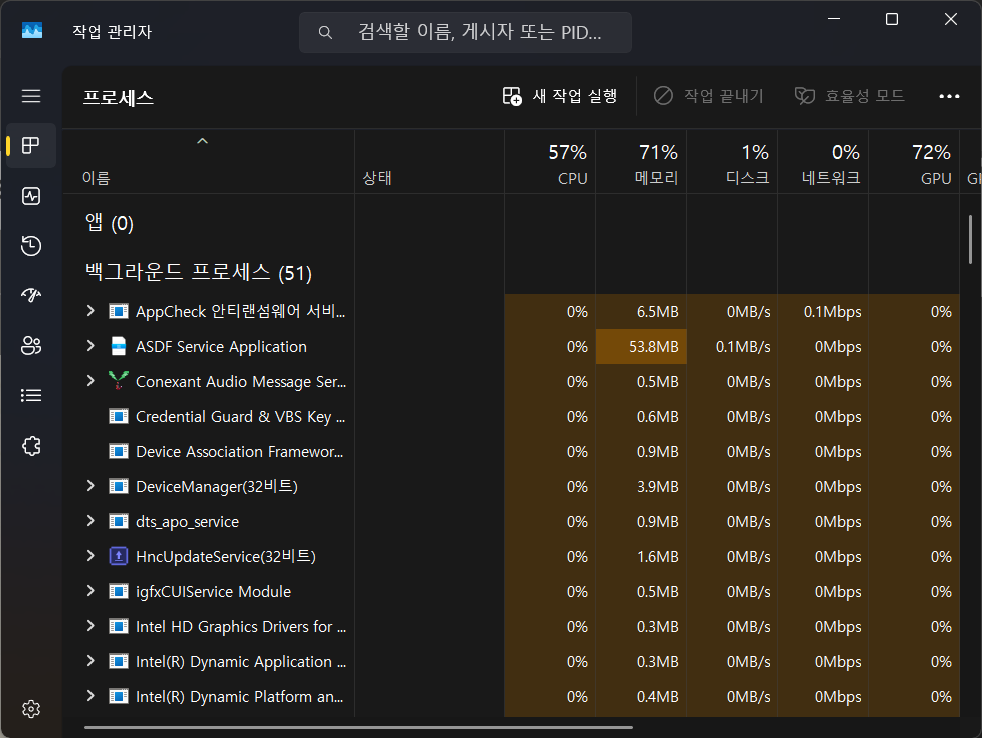Click the search box for name or PID
The height and width of the screenshot is (738, 982).
465,32
